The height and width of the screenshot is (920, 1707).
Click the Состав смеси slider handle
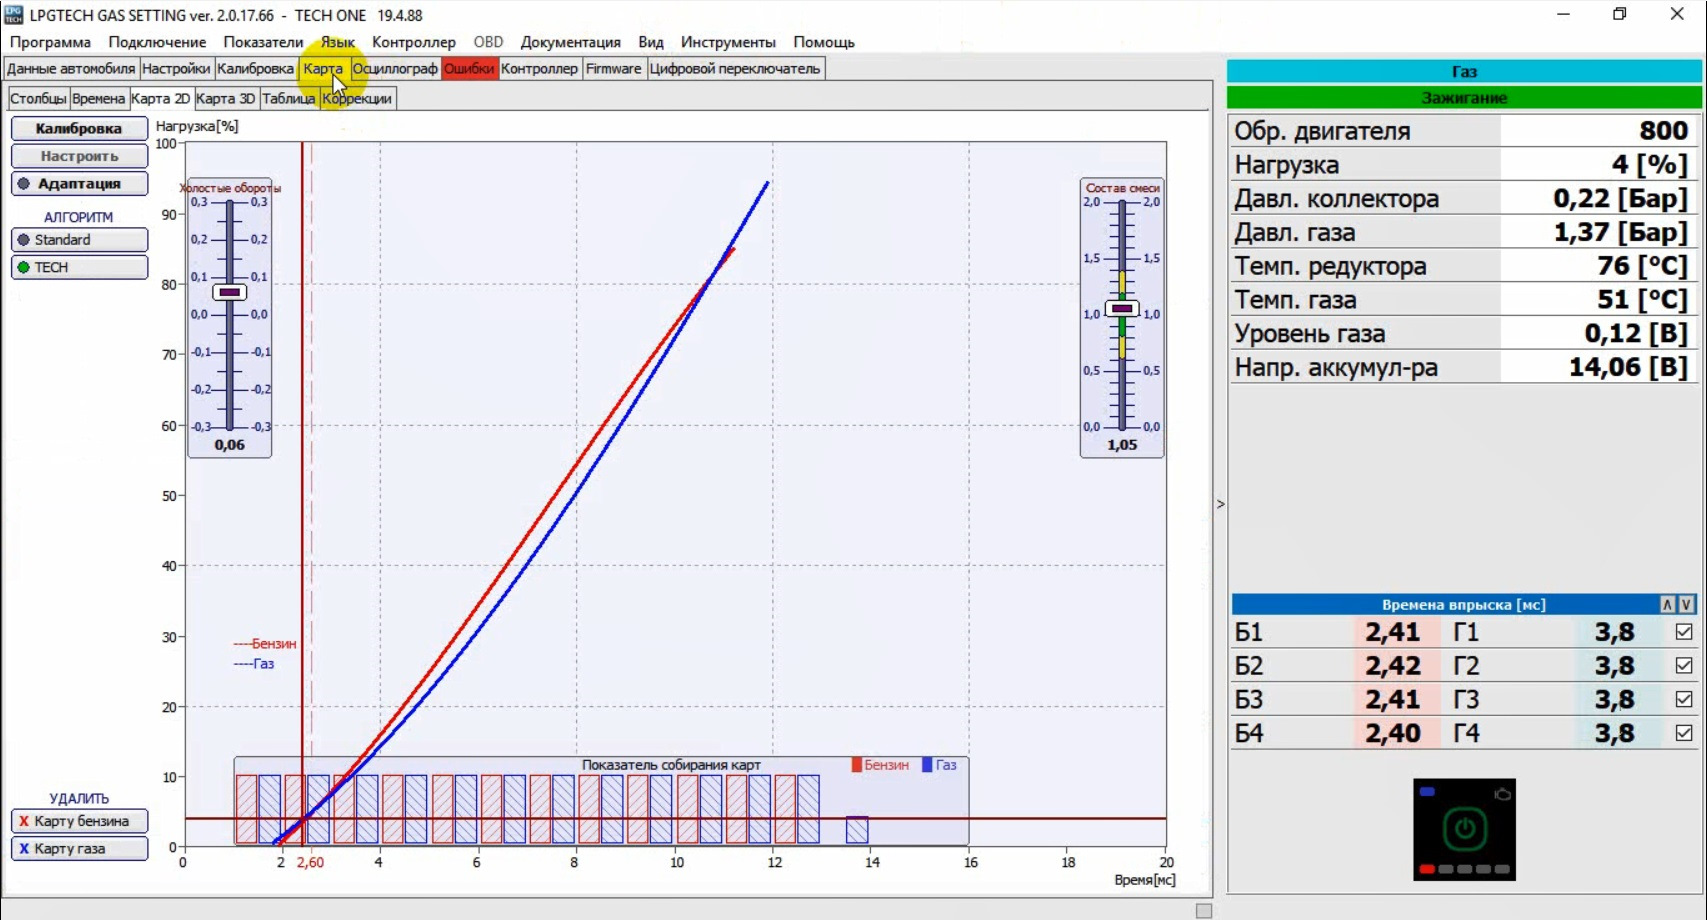click(x=1122, y=309)
